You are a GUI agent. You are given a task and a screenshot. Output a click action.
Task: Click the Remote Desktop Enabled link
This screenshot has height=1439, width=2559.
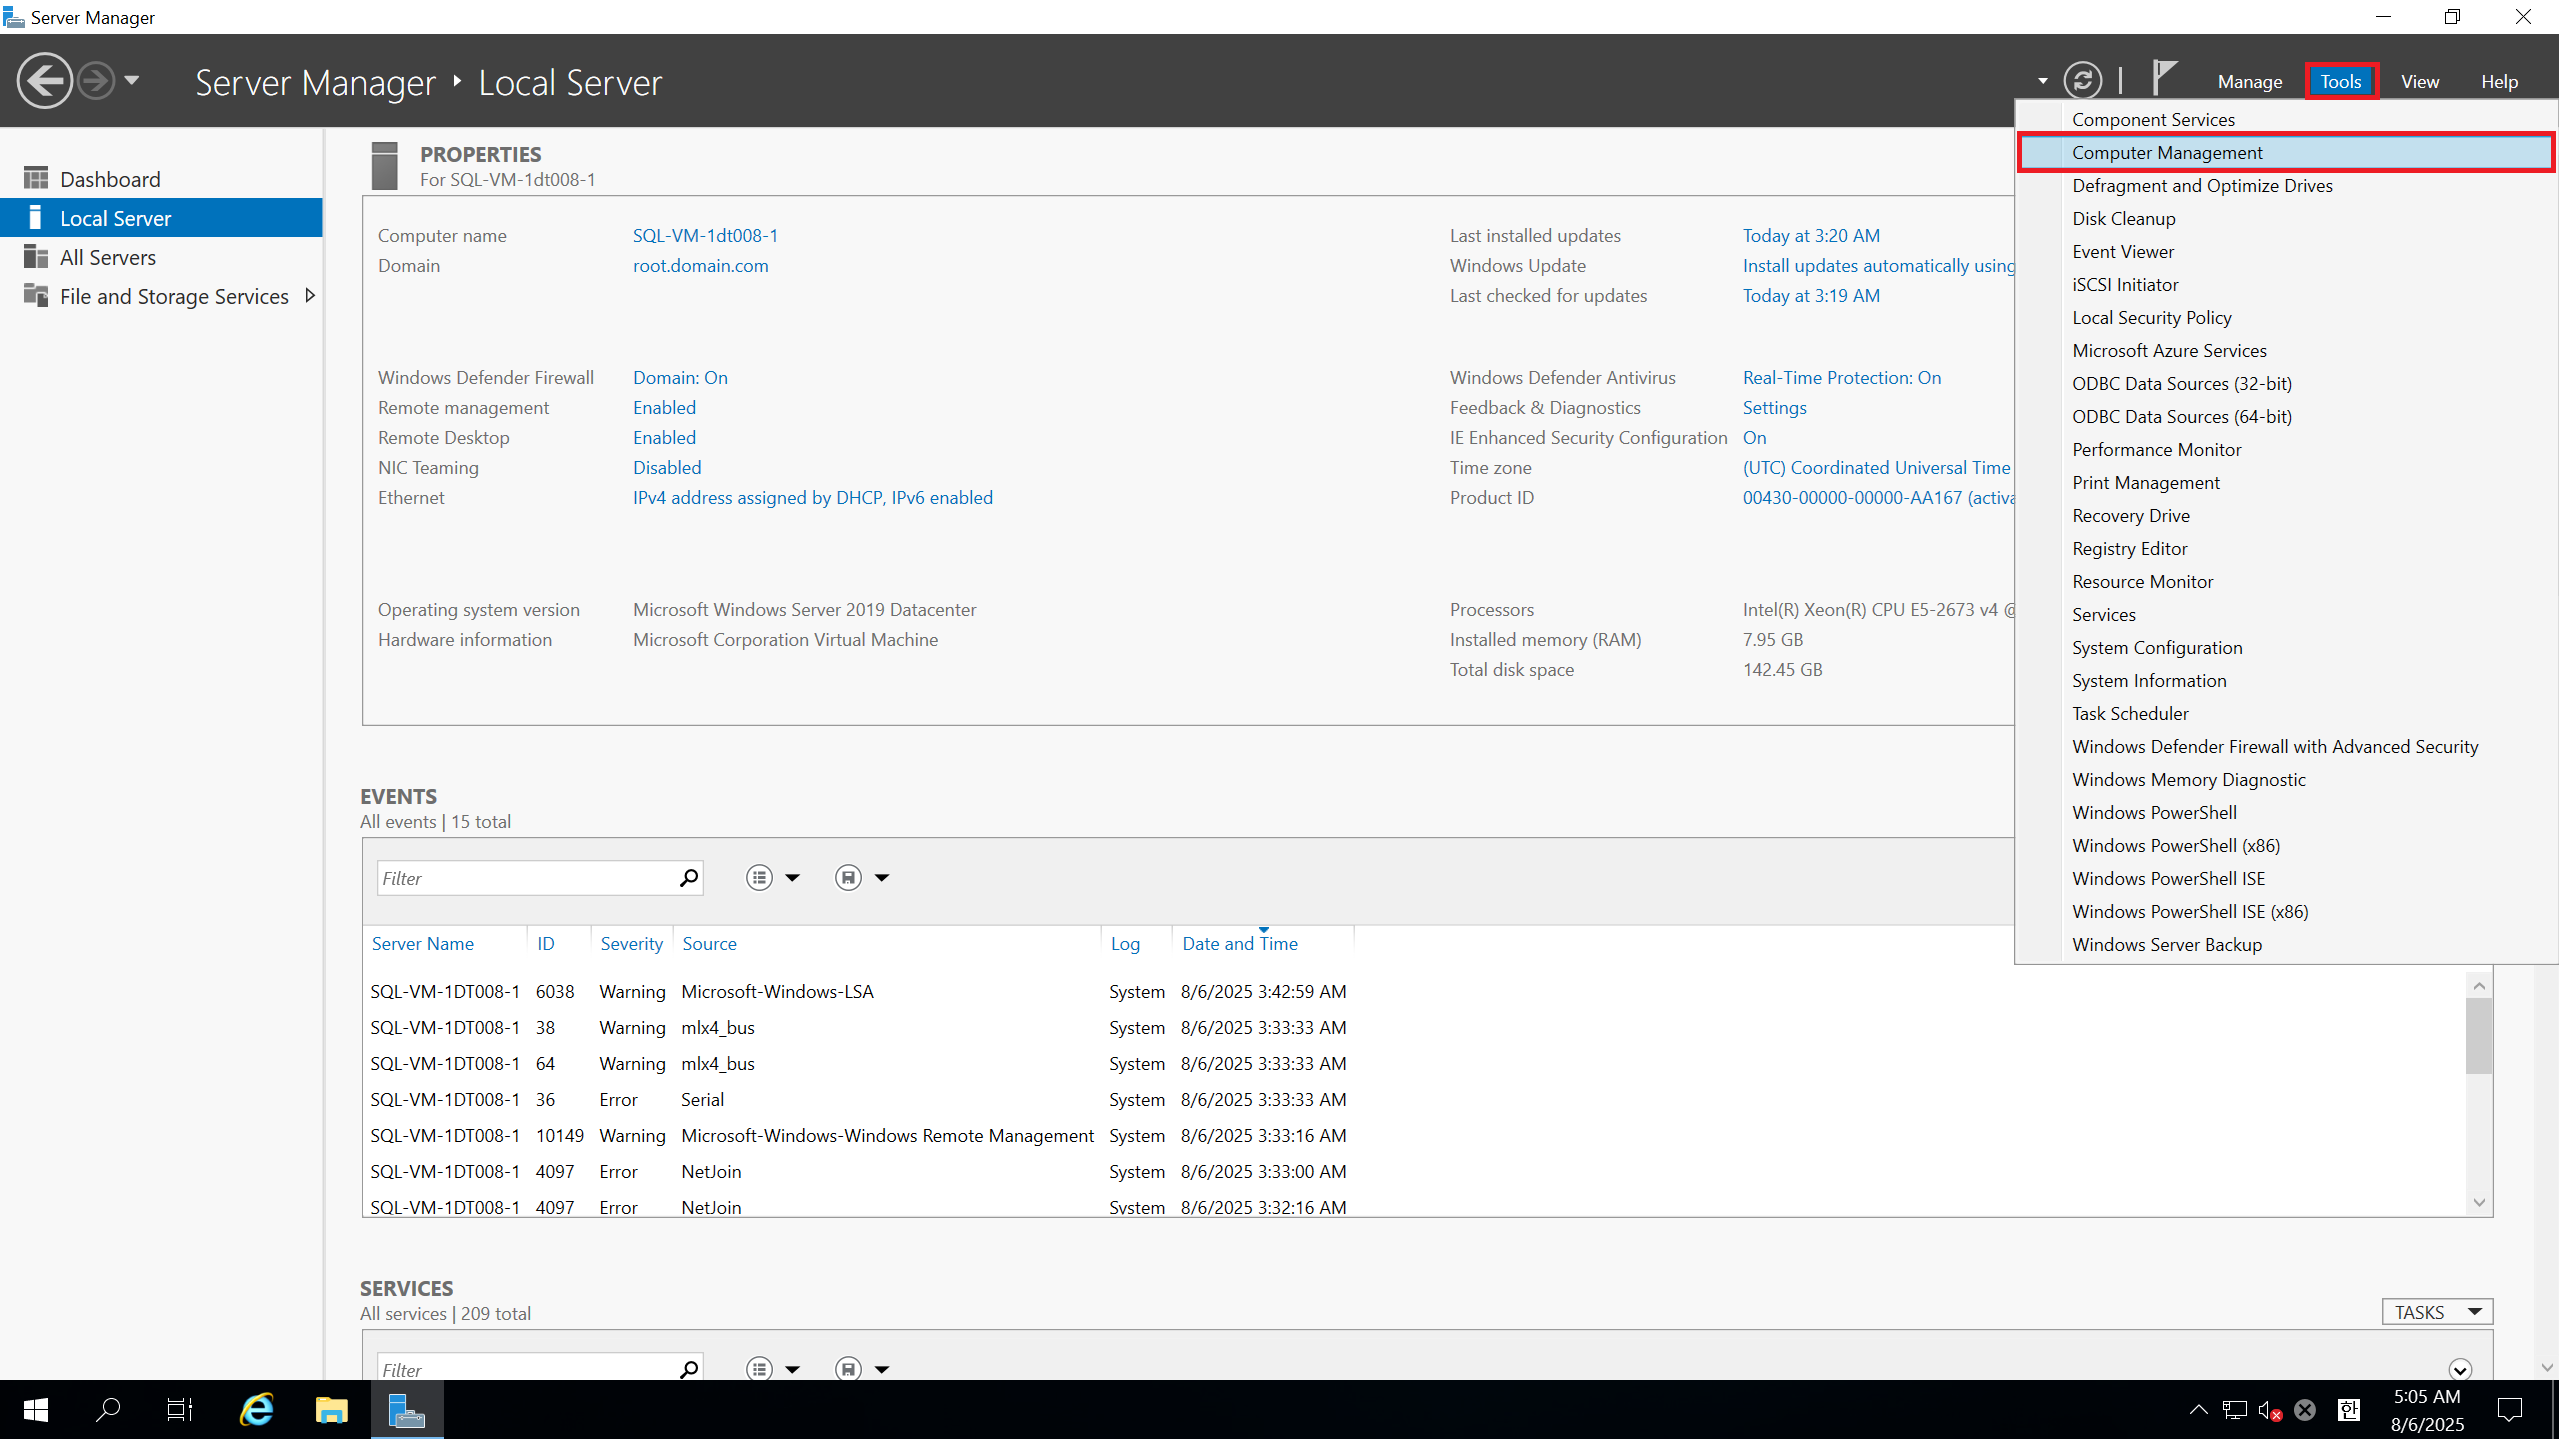click(x=664, y=438)
